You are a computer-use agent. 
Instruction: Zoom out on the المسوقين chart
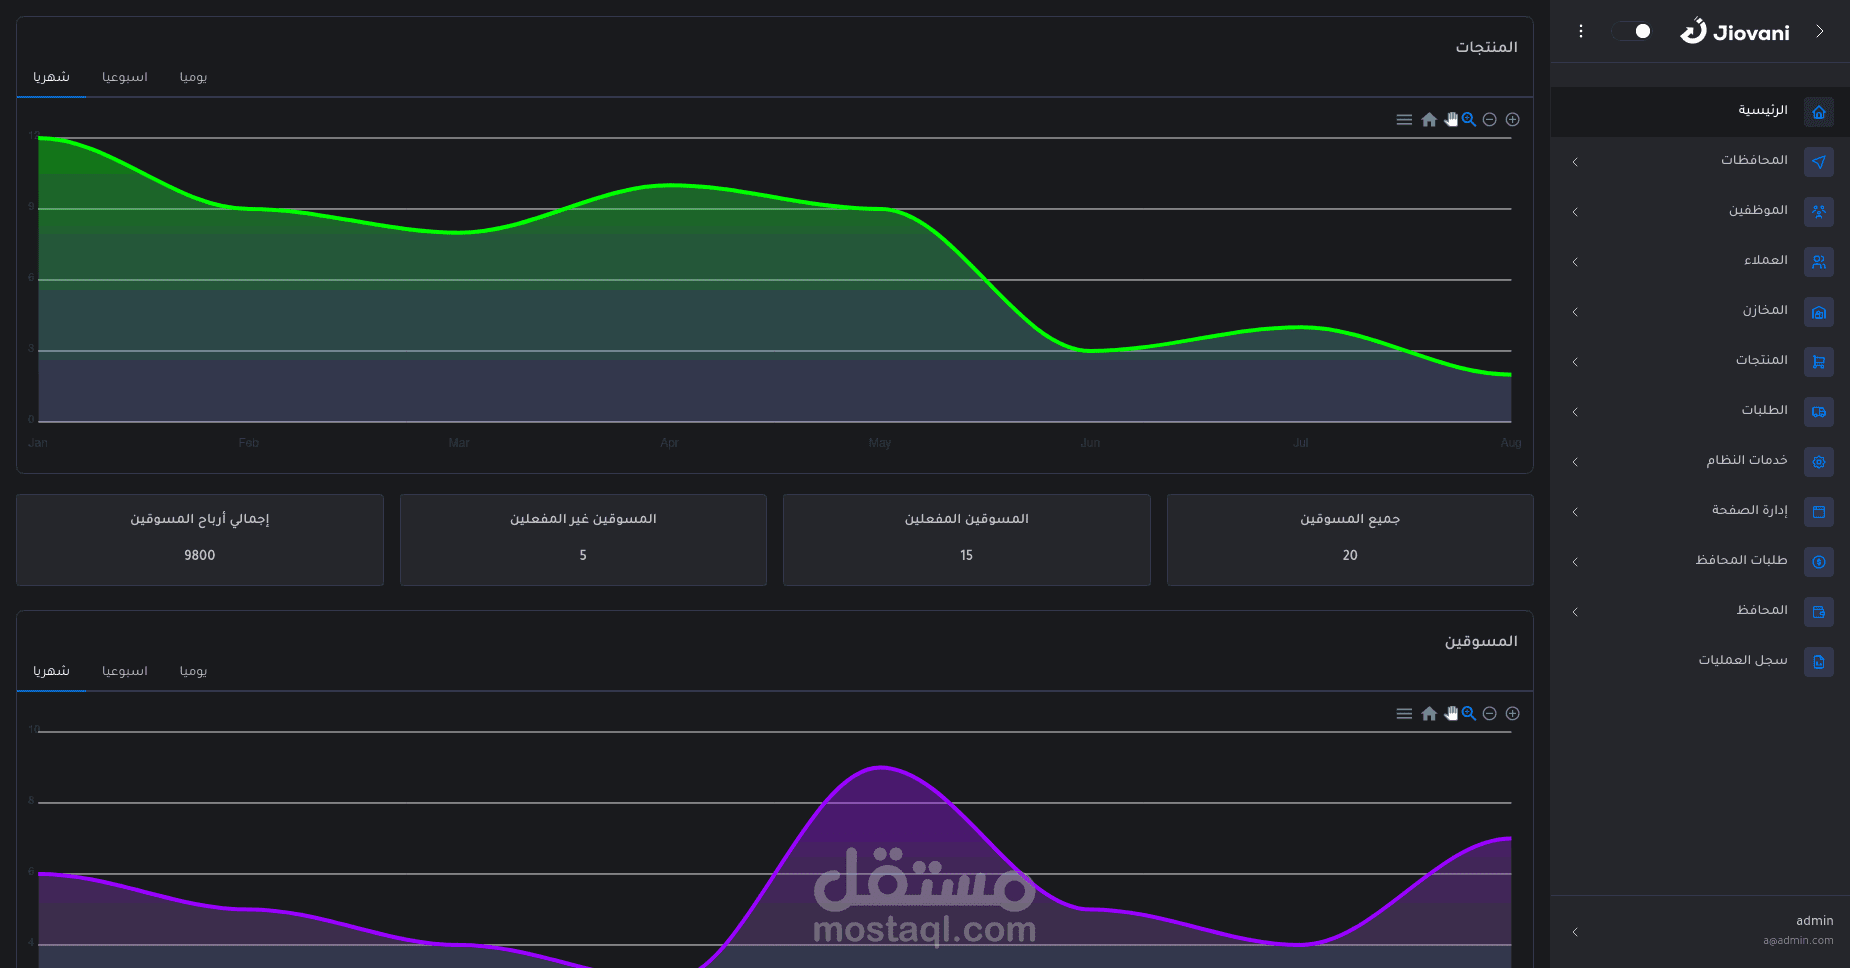tap(1490, 714)
